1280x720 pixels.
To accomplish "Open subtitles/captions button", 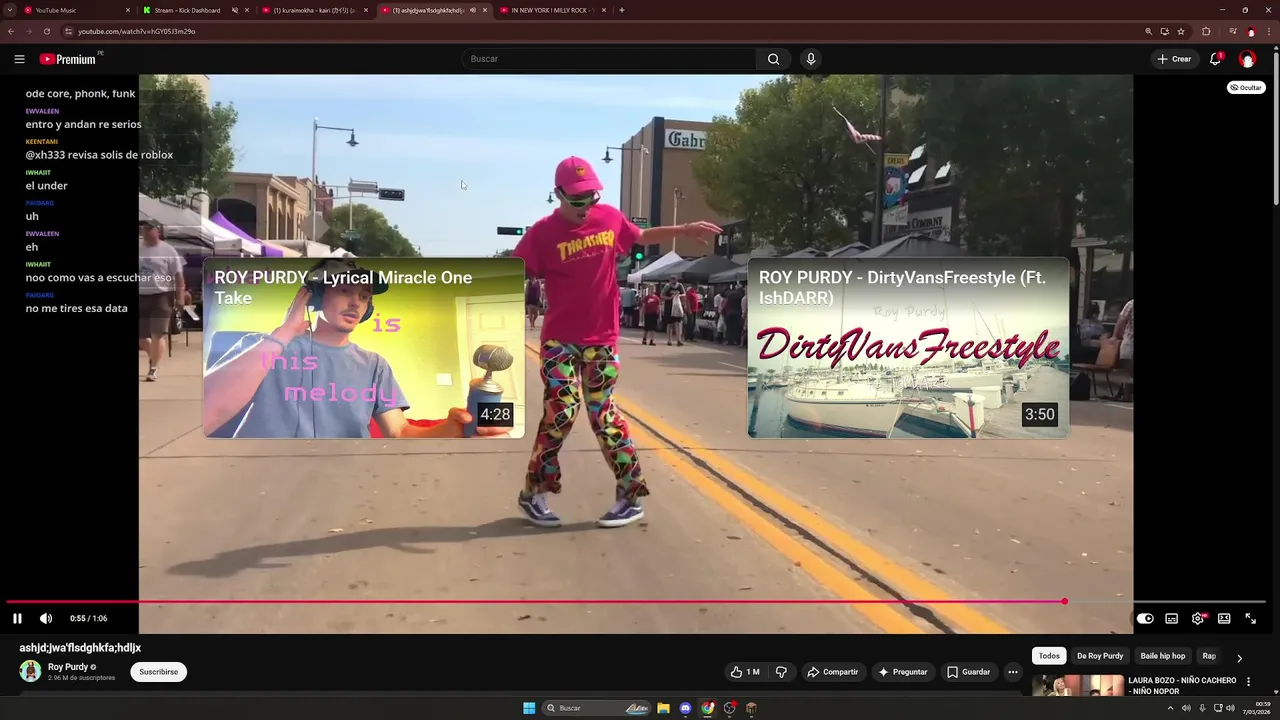I will click(1172, 619).
